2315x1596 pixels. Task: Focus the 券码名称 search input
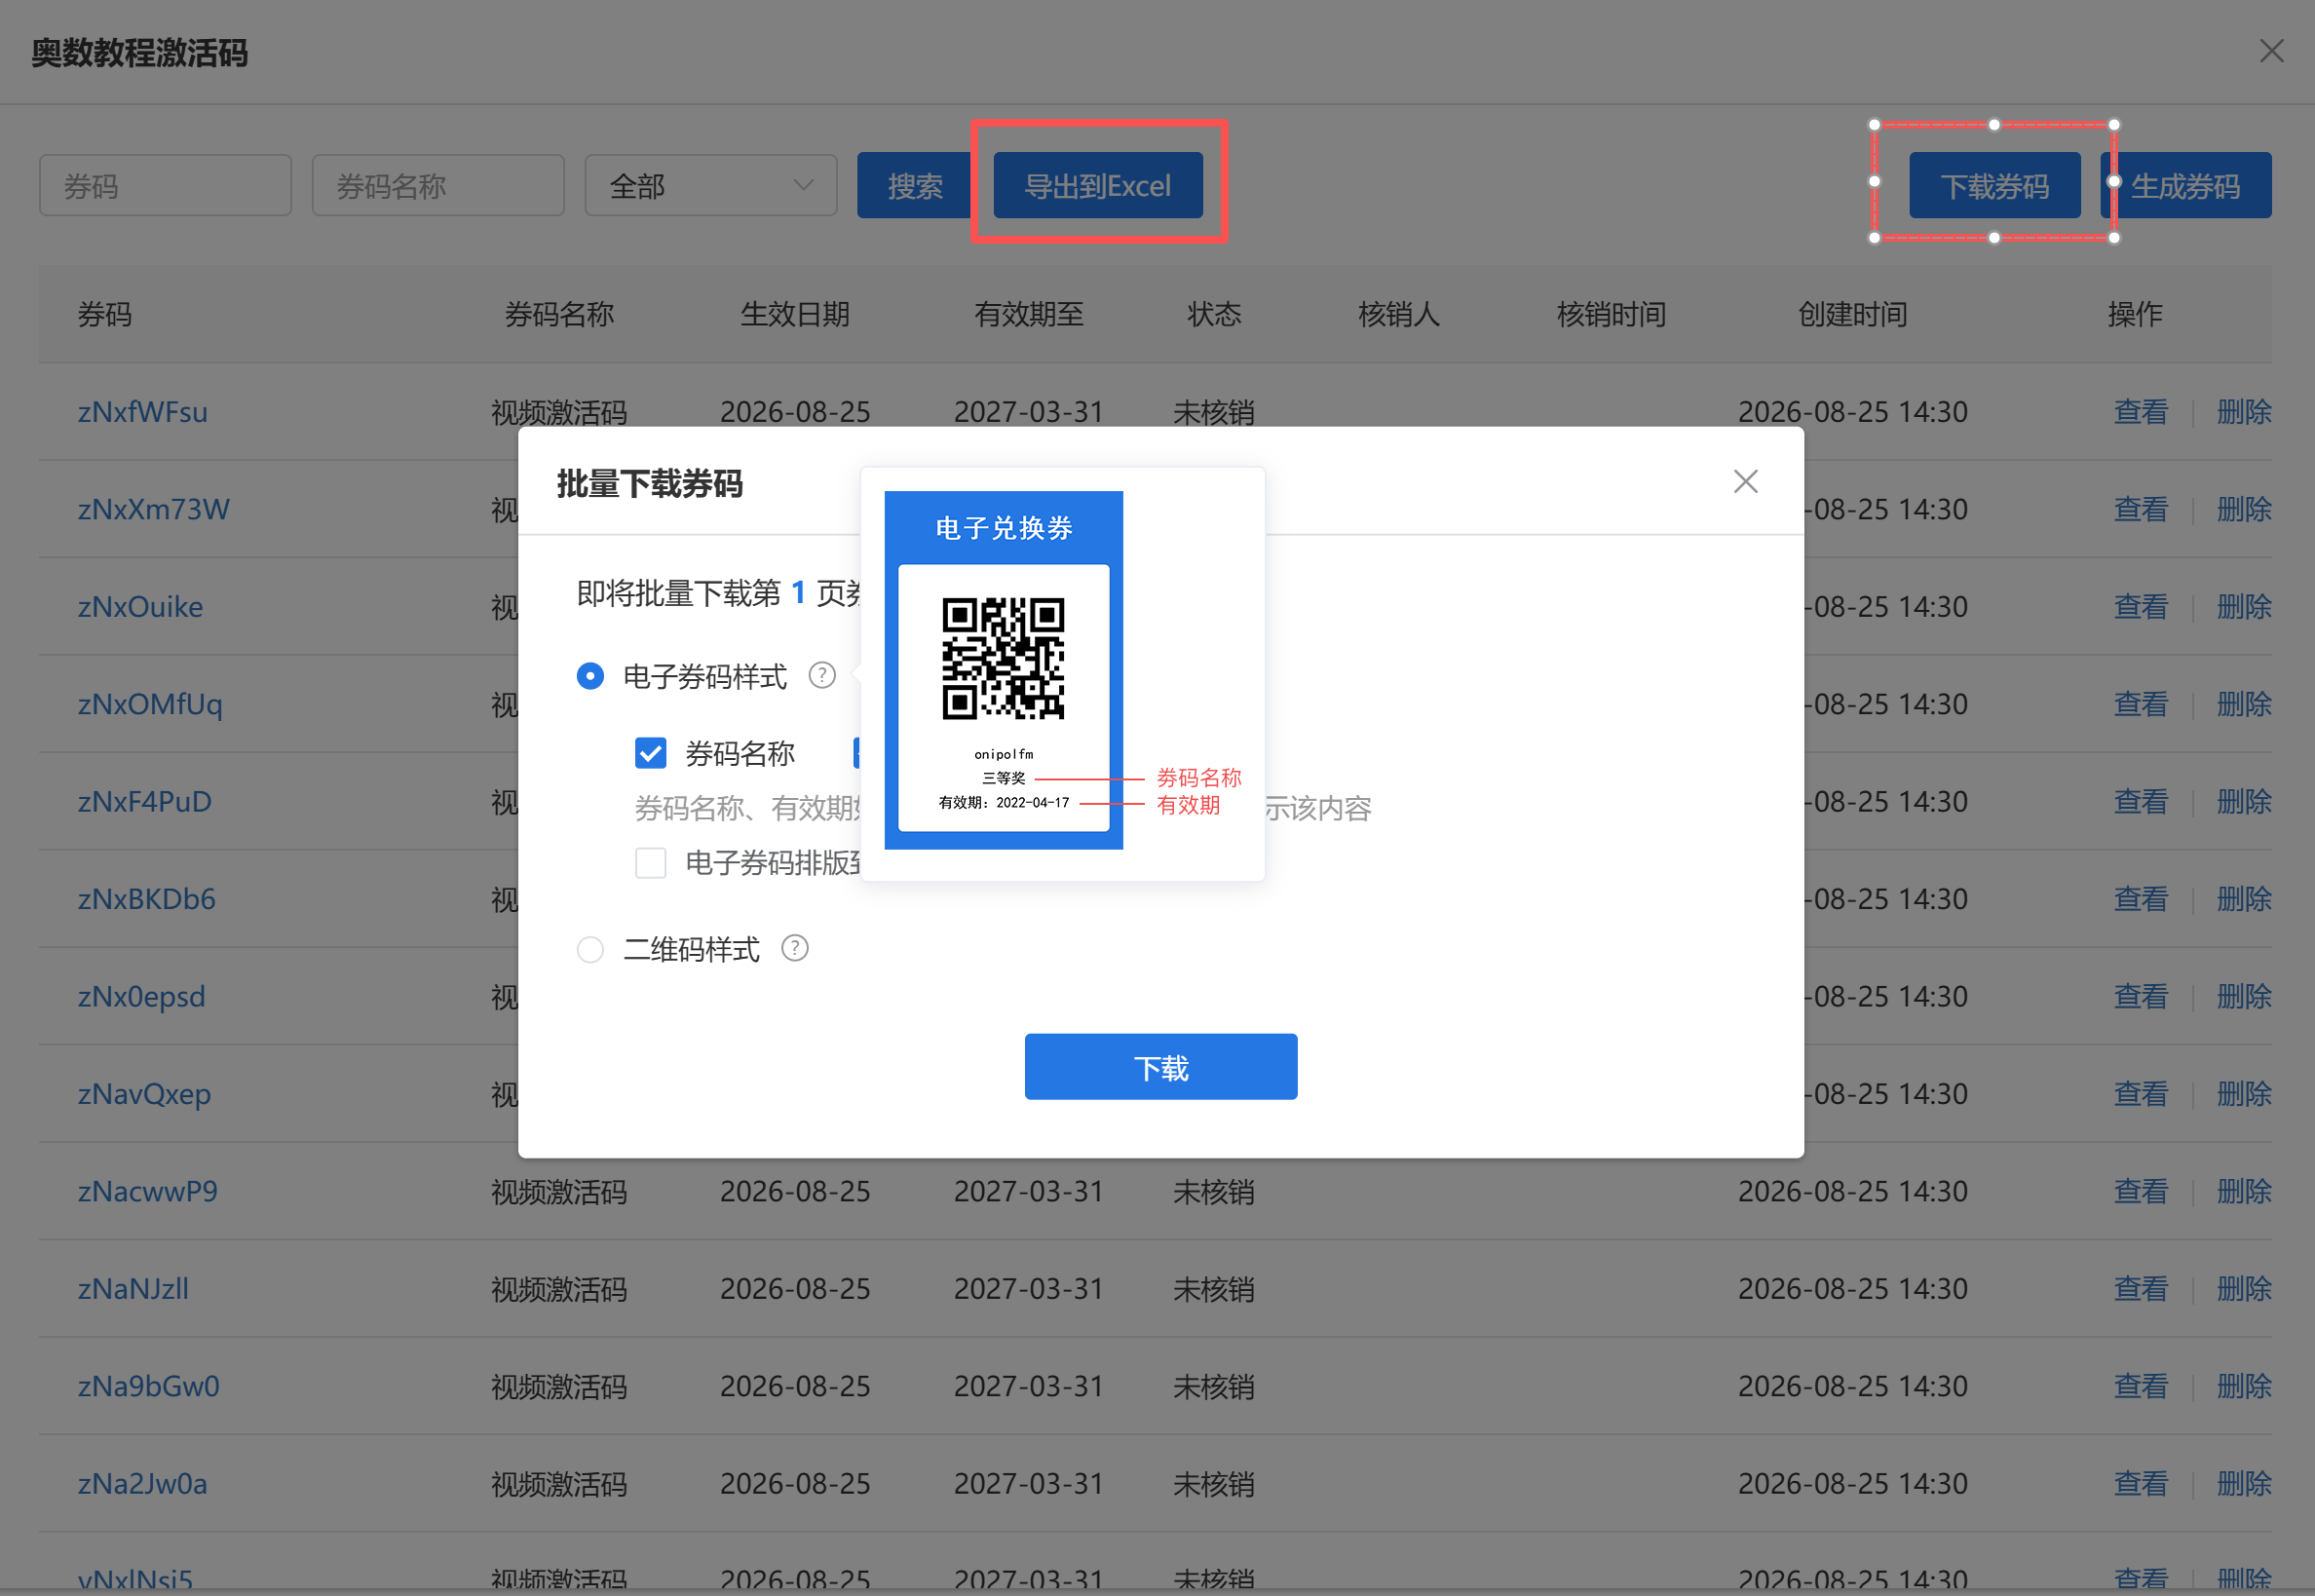click(438, 185)
